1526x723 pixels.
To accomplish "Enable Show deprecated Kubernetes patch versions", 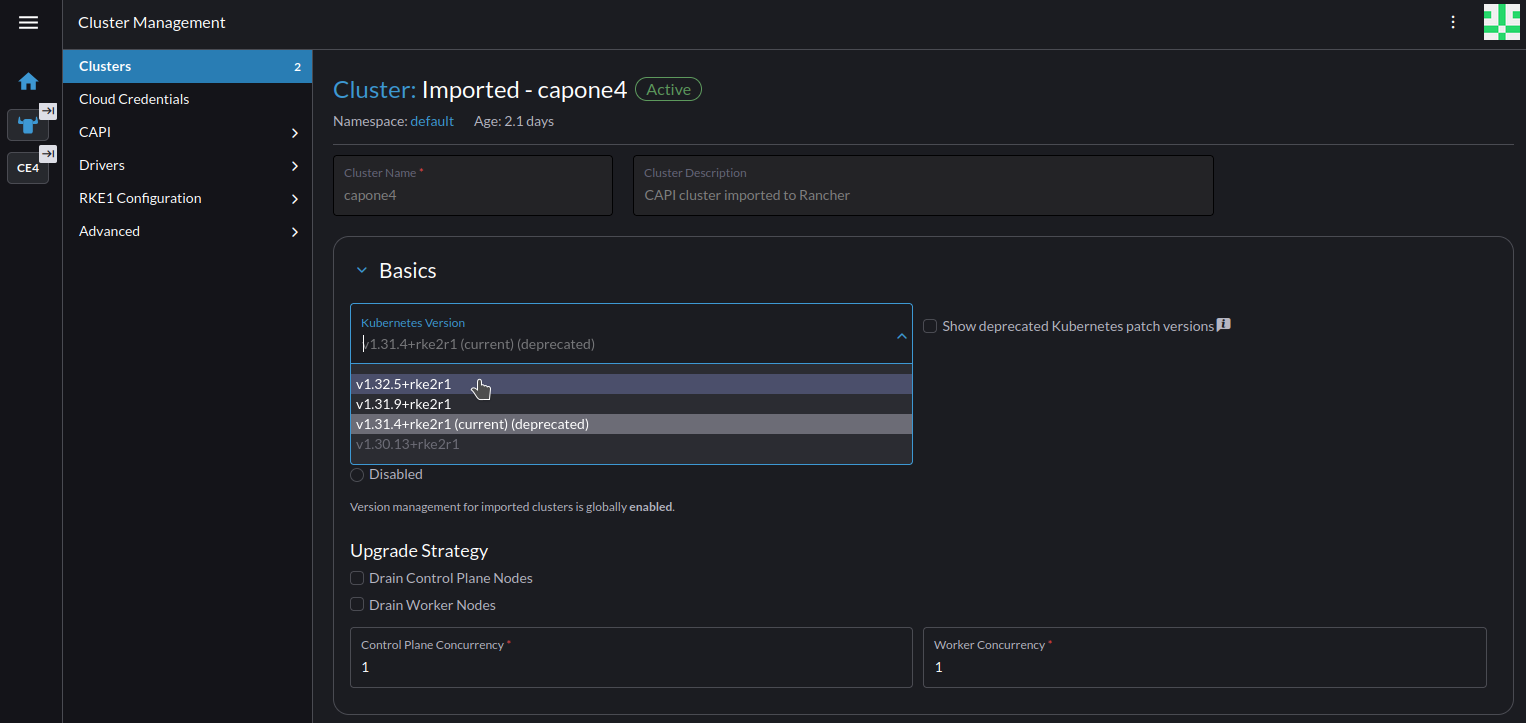I will 930,326.
